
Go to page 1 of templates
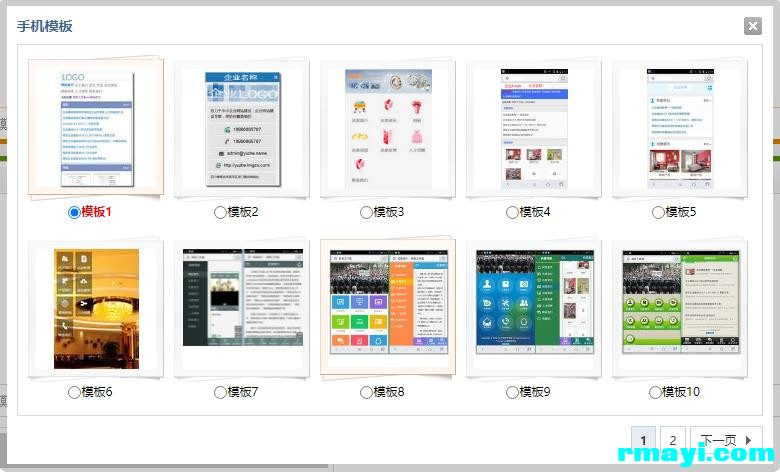(643, 440)
